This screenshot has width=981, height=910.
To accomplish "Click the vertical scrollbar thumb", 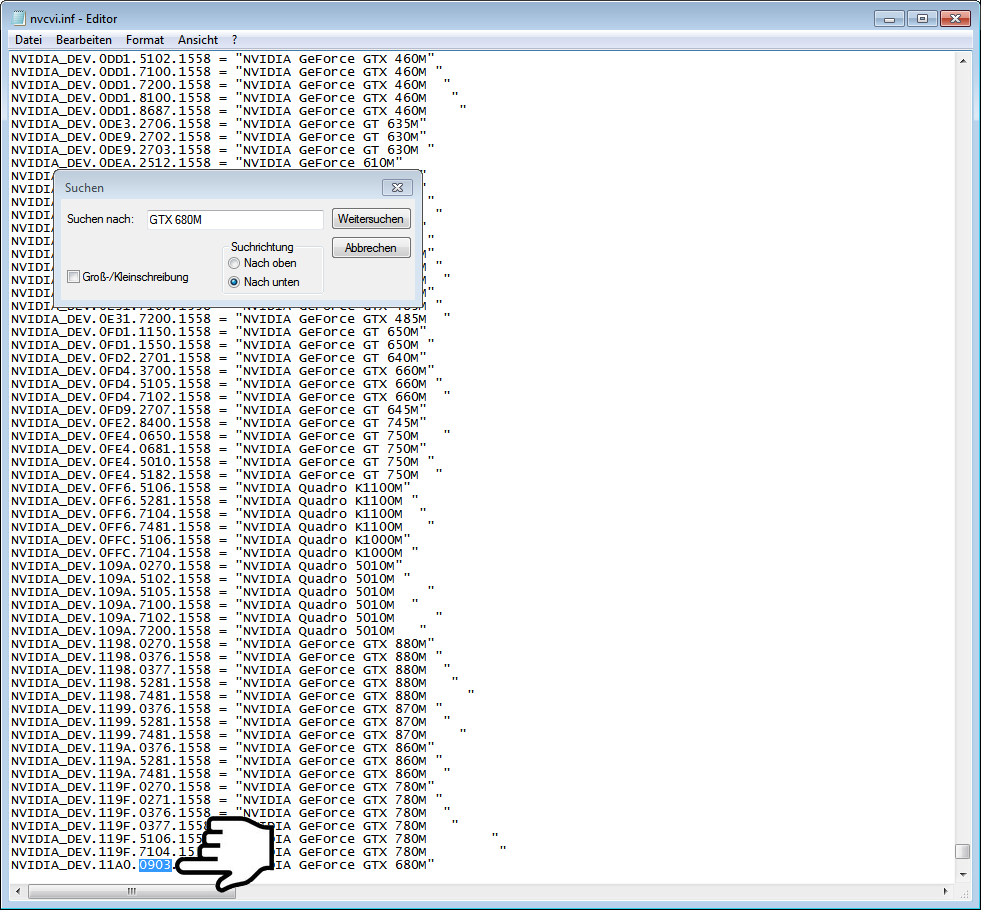I will (963, 852).
